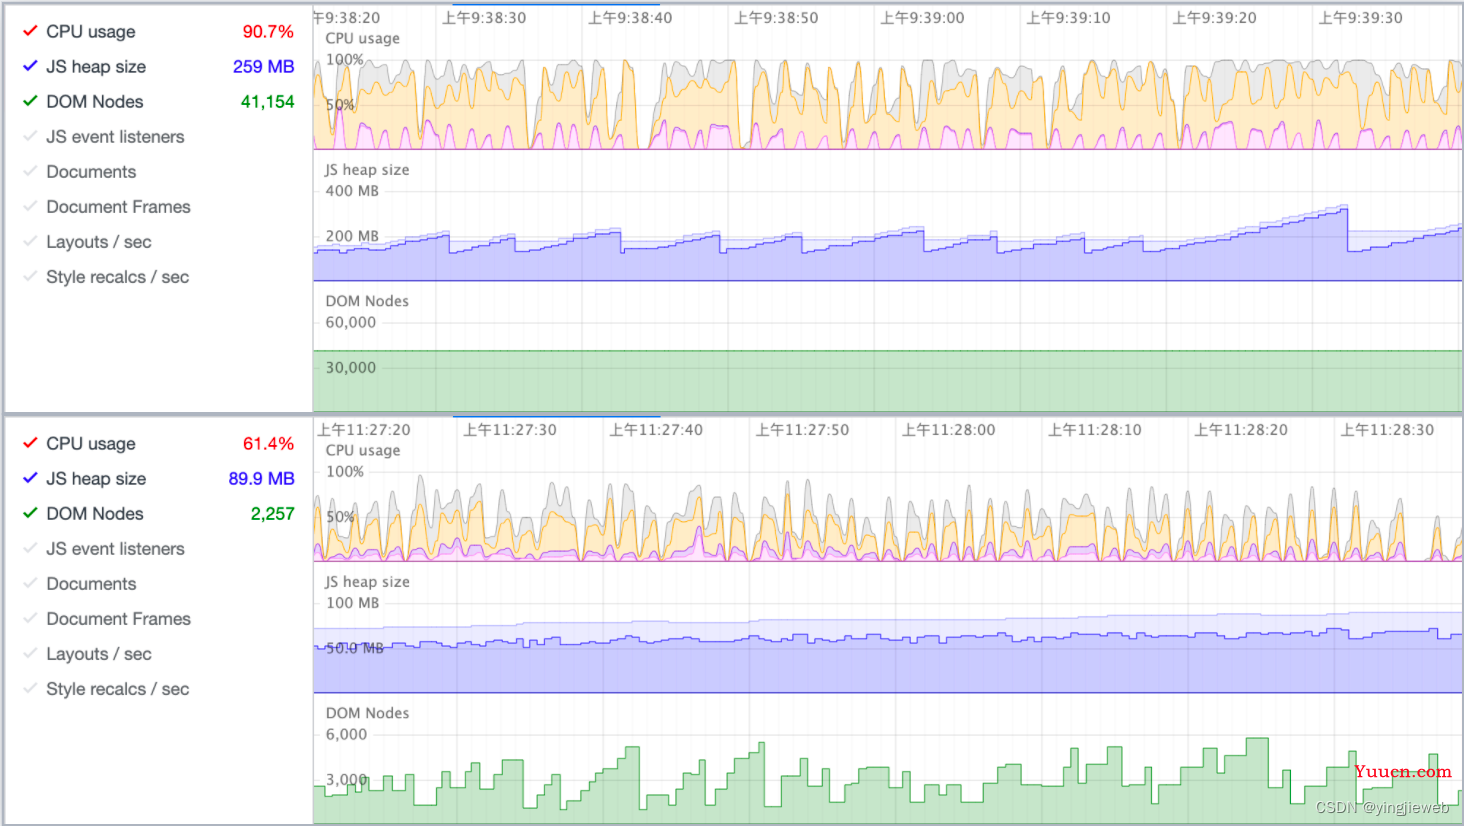1464x826 pixels.
Task: Click the 89.9 MB heap size value
Action: [261, 478]
